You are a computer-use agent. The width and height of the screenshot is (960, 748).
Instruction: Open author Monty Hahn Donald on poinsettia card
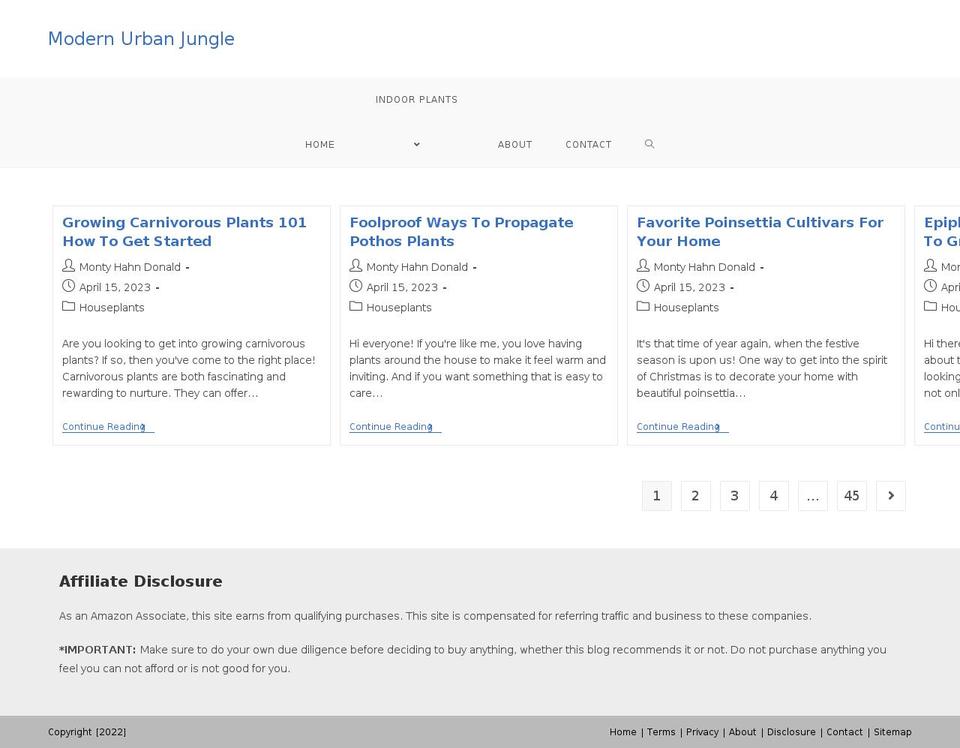tap(704, 267)
